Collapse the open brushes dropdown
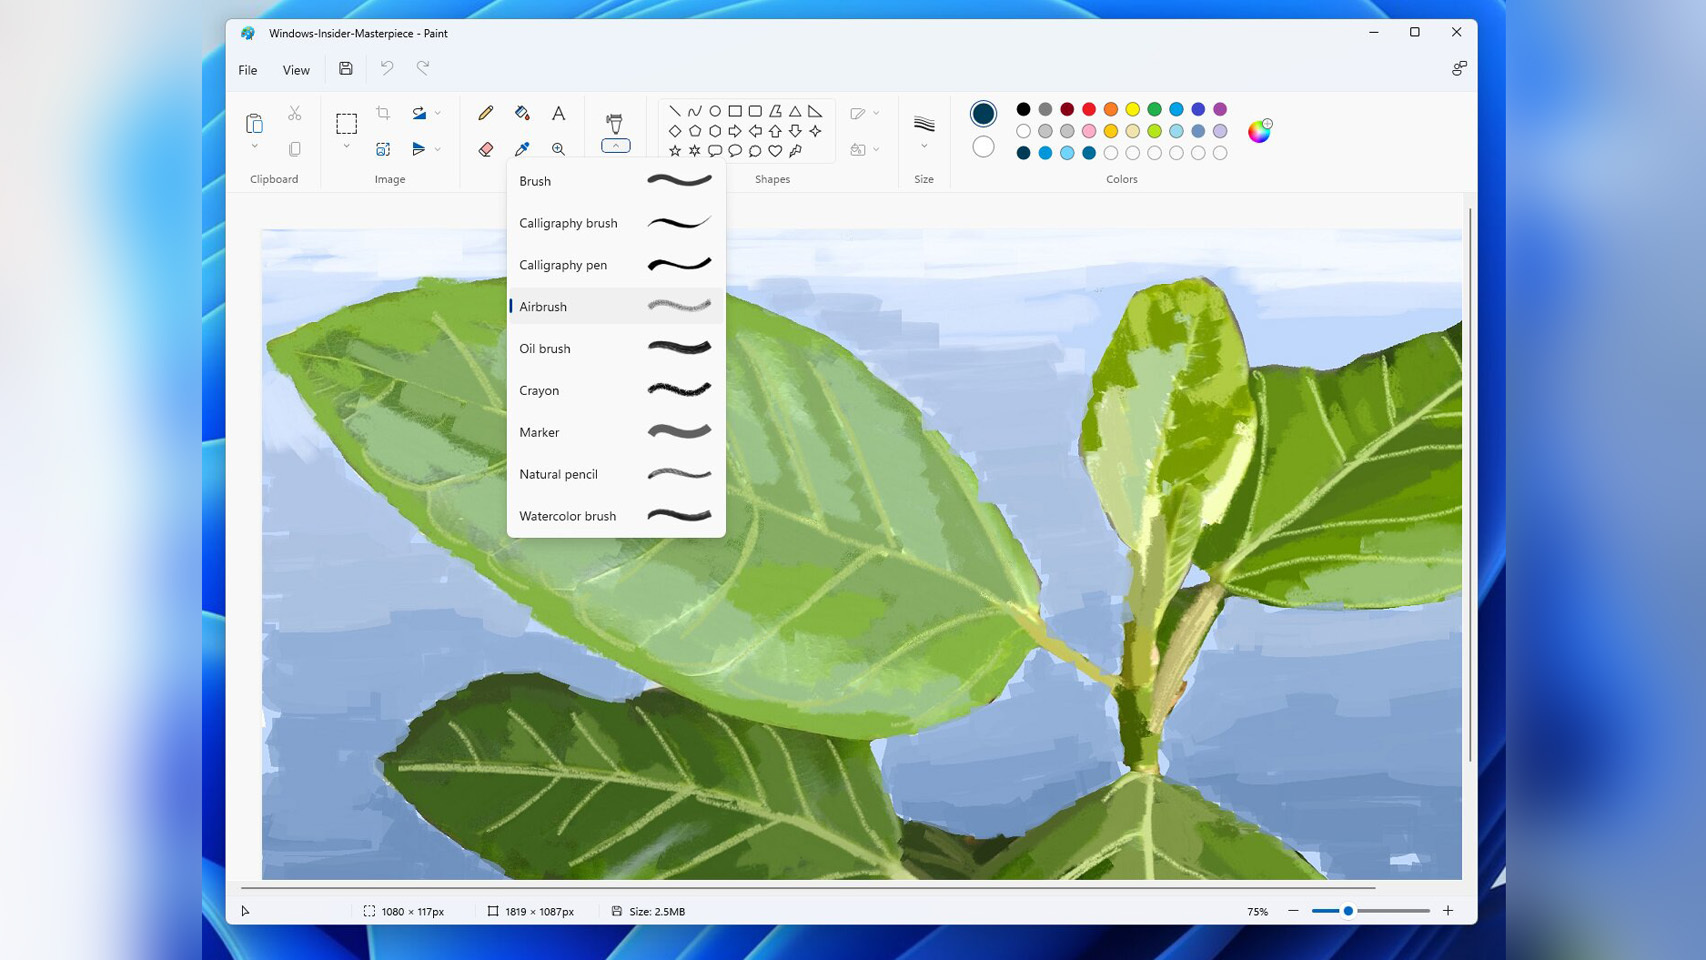This screenshot has width=1706, height=960. click(x=614, y=146)
